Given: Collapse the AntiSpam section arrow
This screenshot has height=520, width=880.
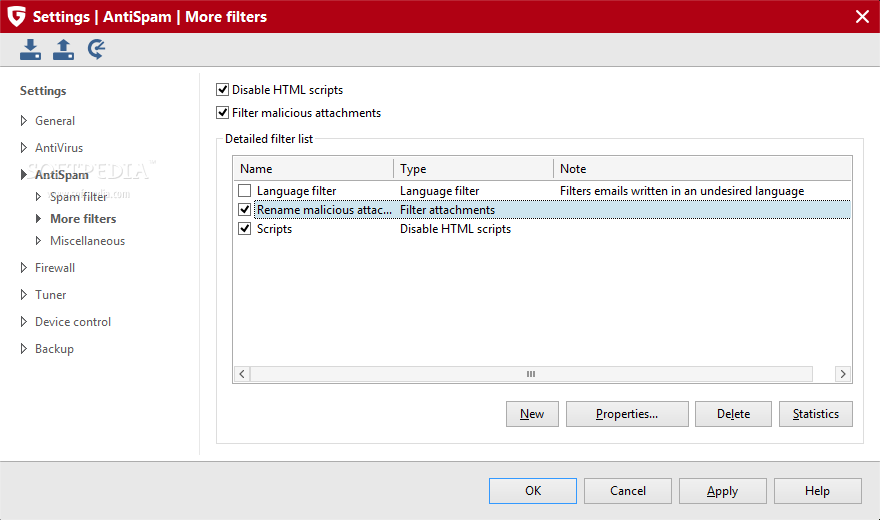Looking at the screenshot, I should (24, 174).
